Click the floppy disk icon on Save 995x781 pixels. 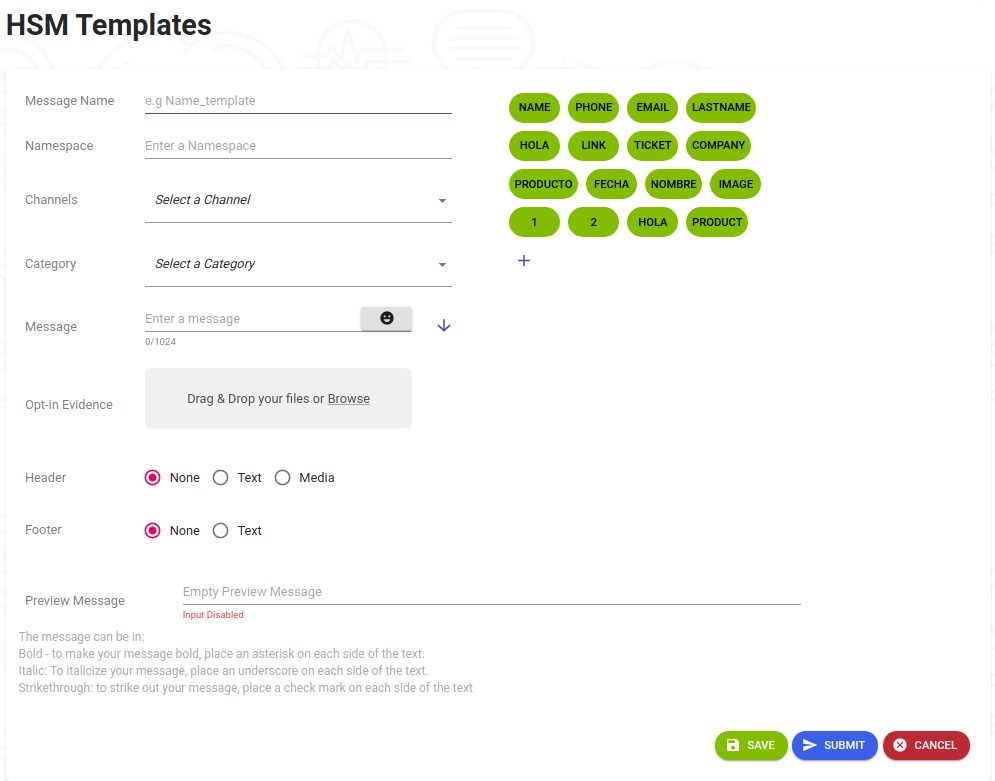(733, 745)
